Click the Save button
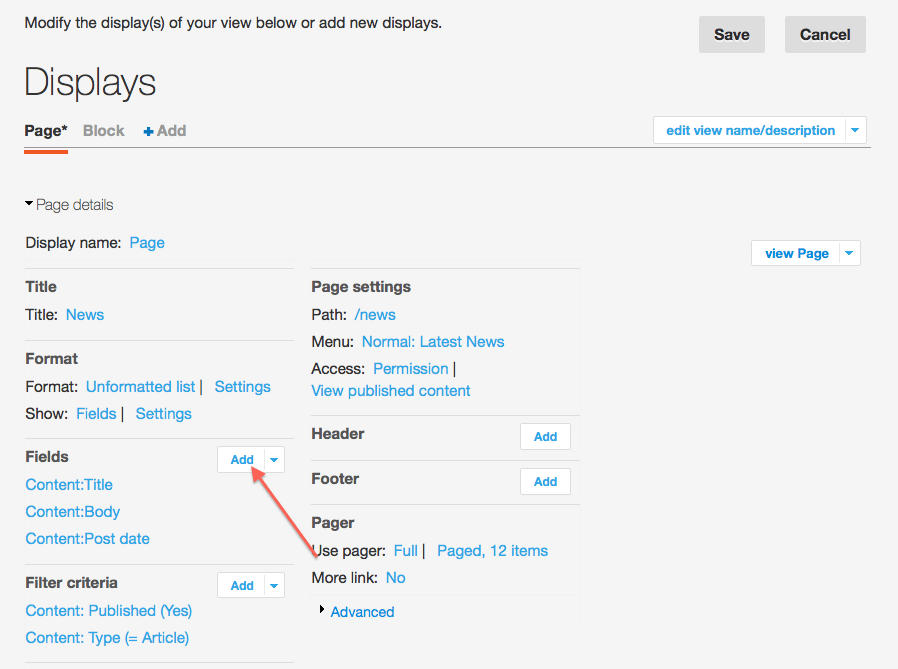The width and height of the screenshot is (898, 669). [731, 35]
